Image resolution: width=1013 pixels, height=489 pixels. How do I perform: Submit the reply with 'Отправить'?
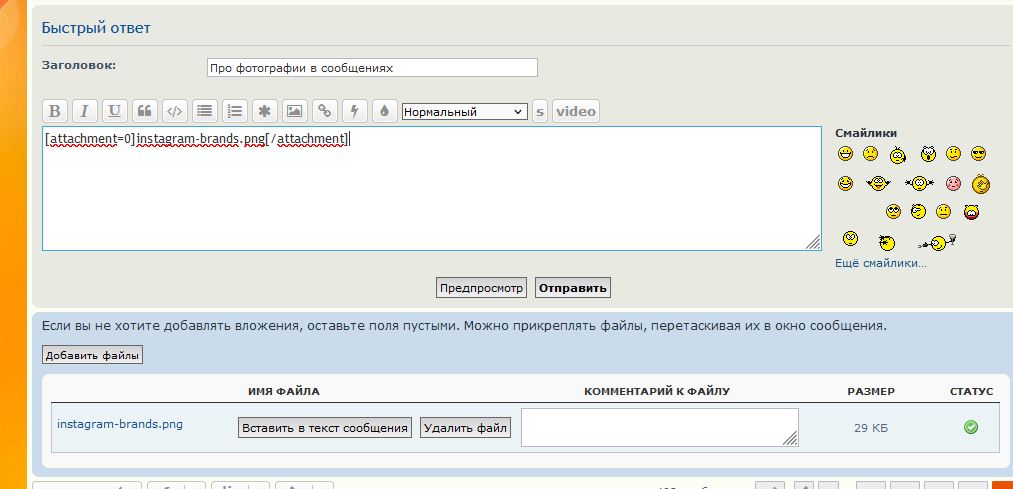click(x=573, y=288)
